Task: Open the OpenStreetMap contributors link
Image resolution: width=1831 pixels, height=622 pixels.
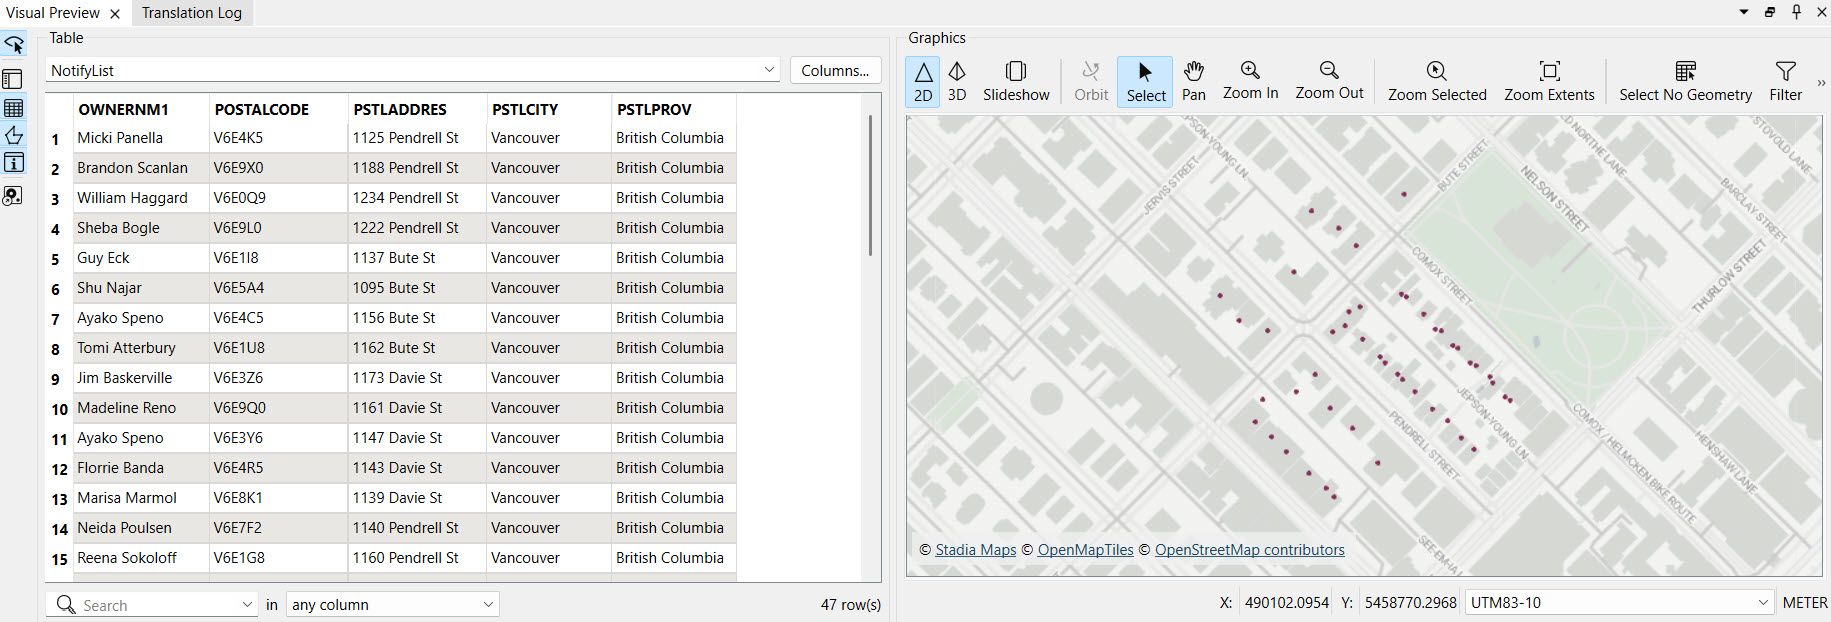Action: pos(1249,550)
